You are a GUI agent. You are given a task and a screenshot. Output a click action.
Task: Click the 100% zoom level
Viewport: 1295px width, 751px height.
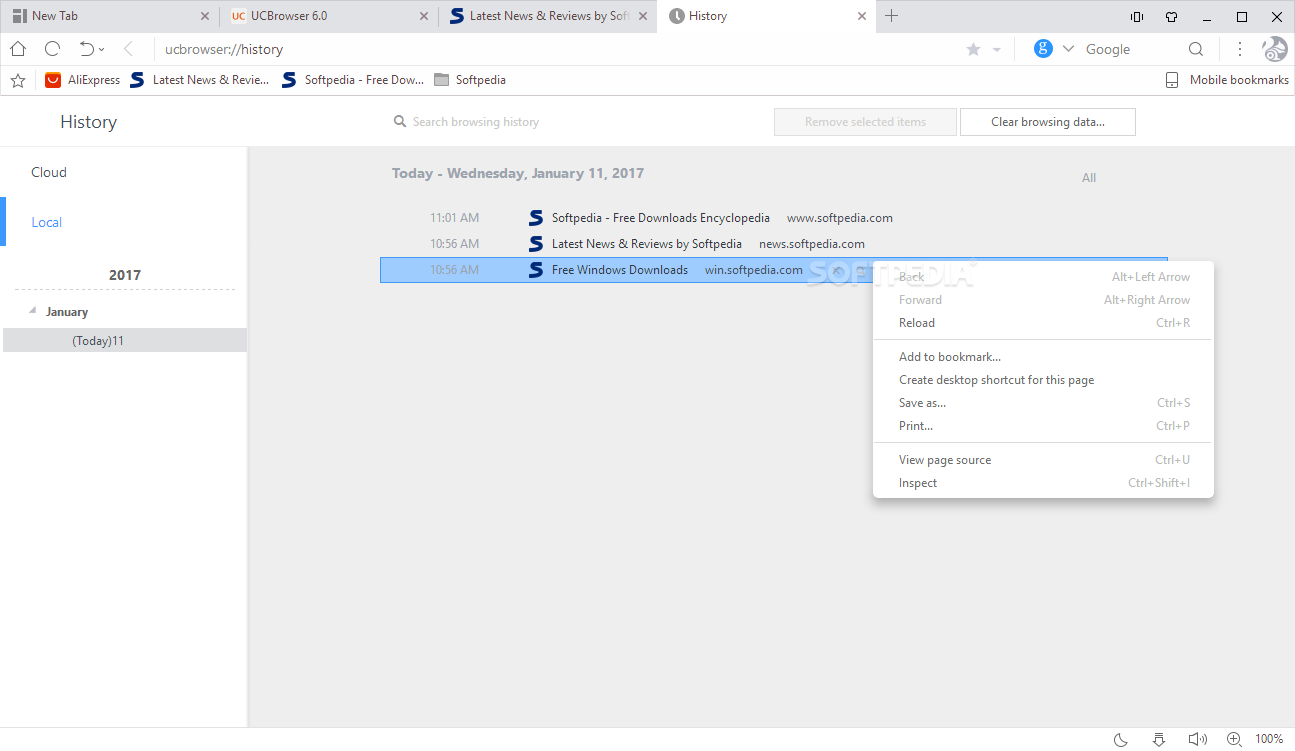click(1269, 739)
